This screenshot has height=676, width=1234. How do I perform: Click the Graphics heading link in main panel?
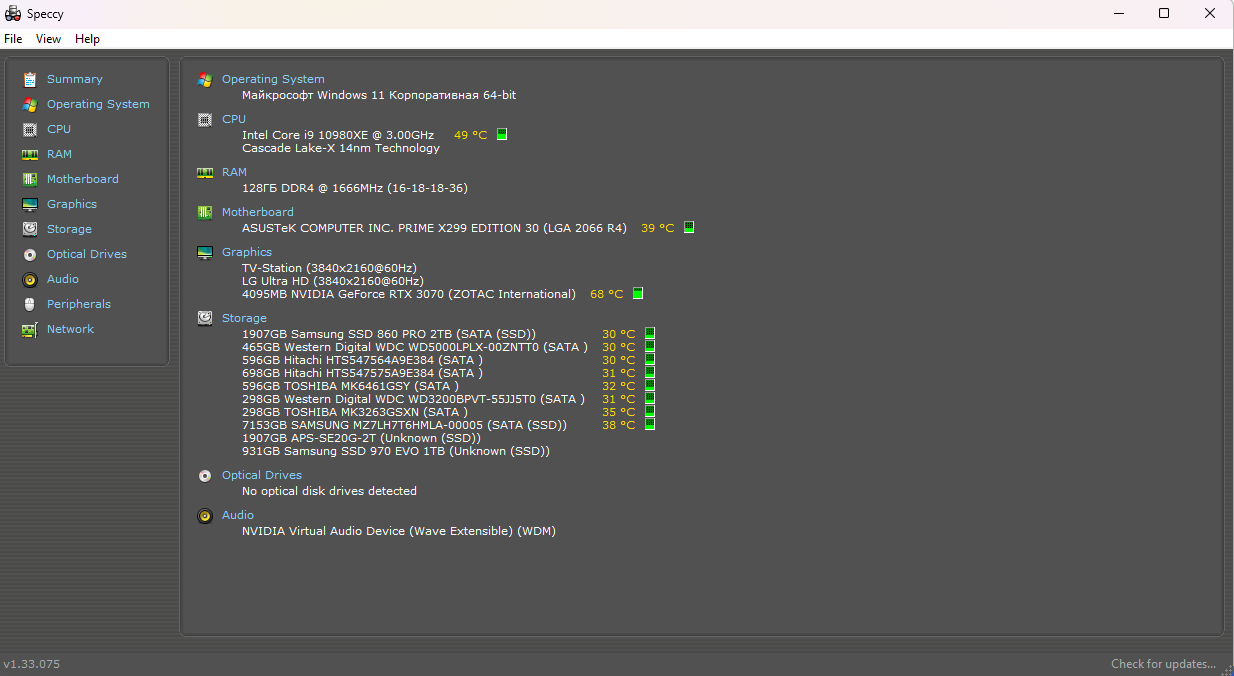coord(247,252)
